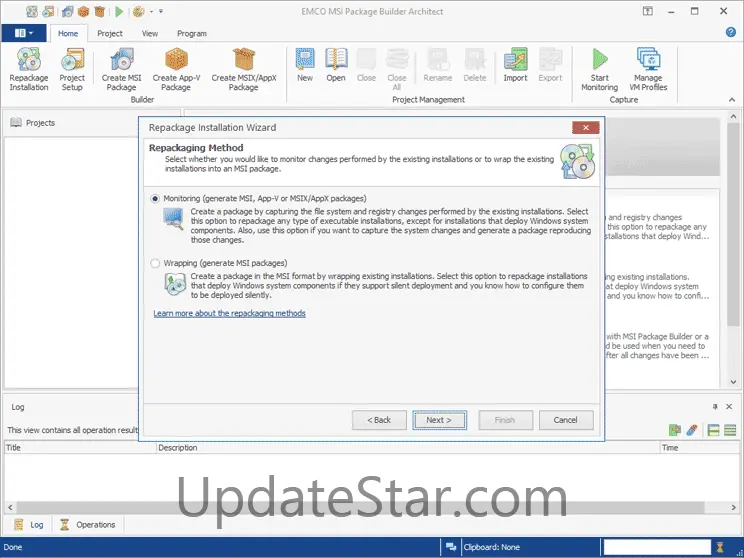This screenshot has width=744, height=558.
Task: Close the Log panel
Action: 729,407
